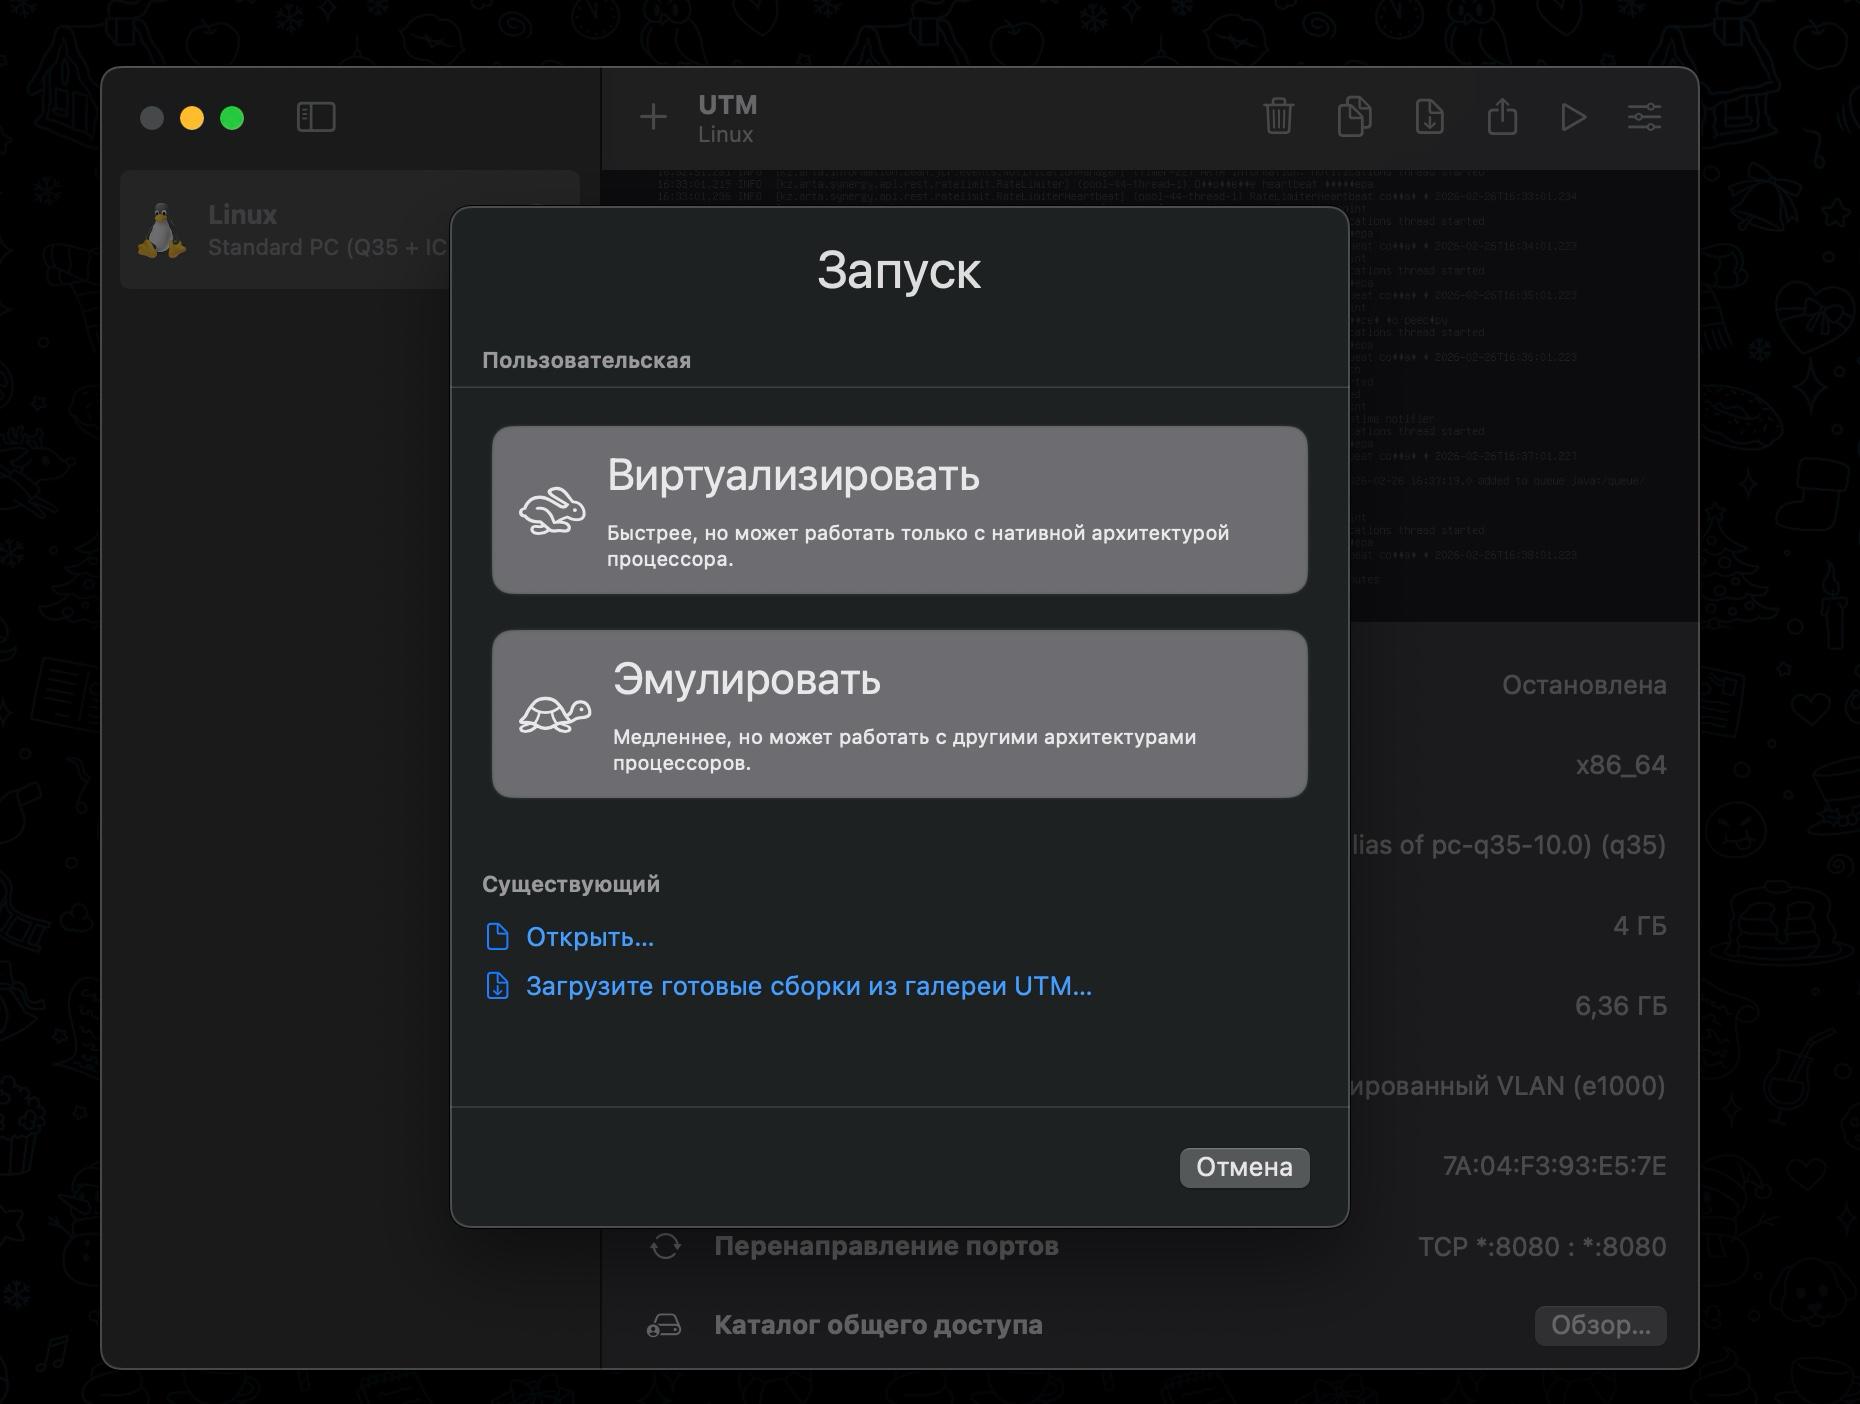This screenshot has height=1404, width=1860.
Task: Click the Перенаправление портов label
Action: coord(886,1246)
